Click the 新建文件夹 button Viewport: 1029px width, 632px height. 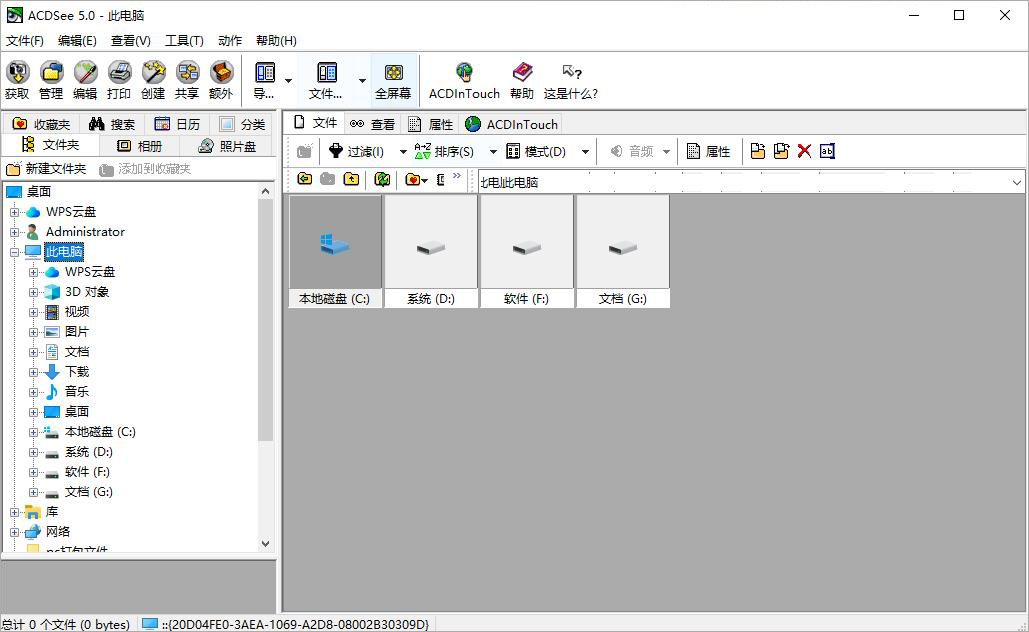47,169
